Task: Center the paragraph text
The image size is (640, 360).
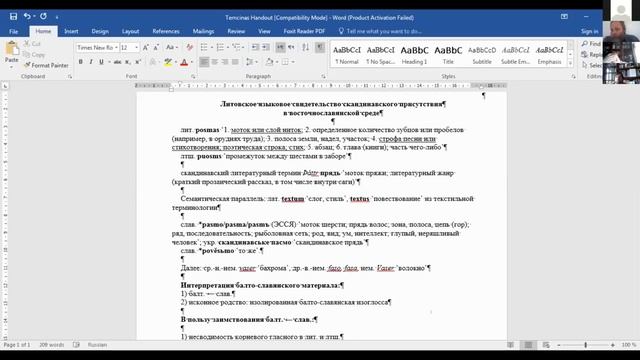Action: [215, 62]
